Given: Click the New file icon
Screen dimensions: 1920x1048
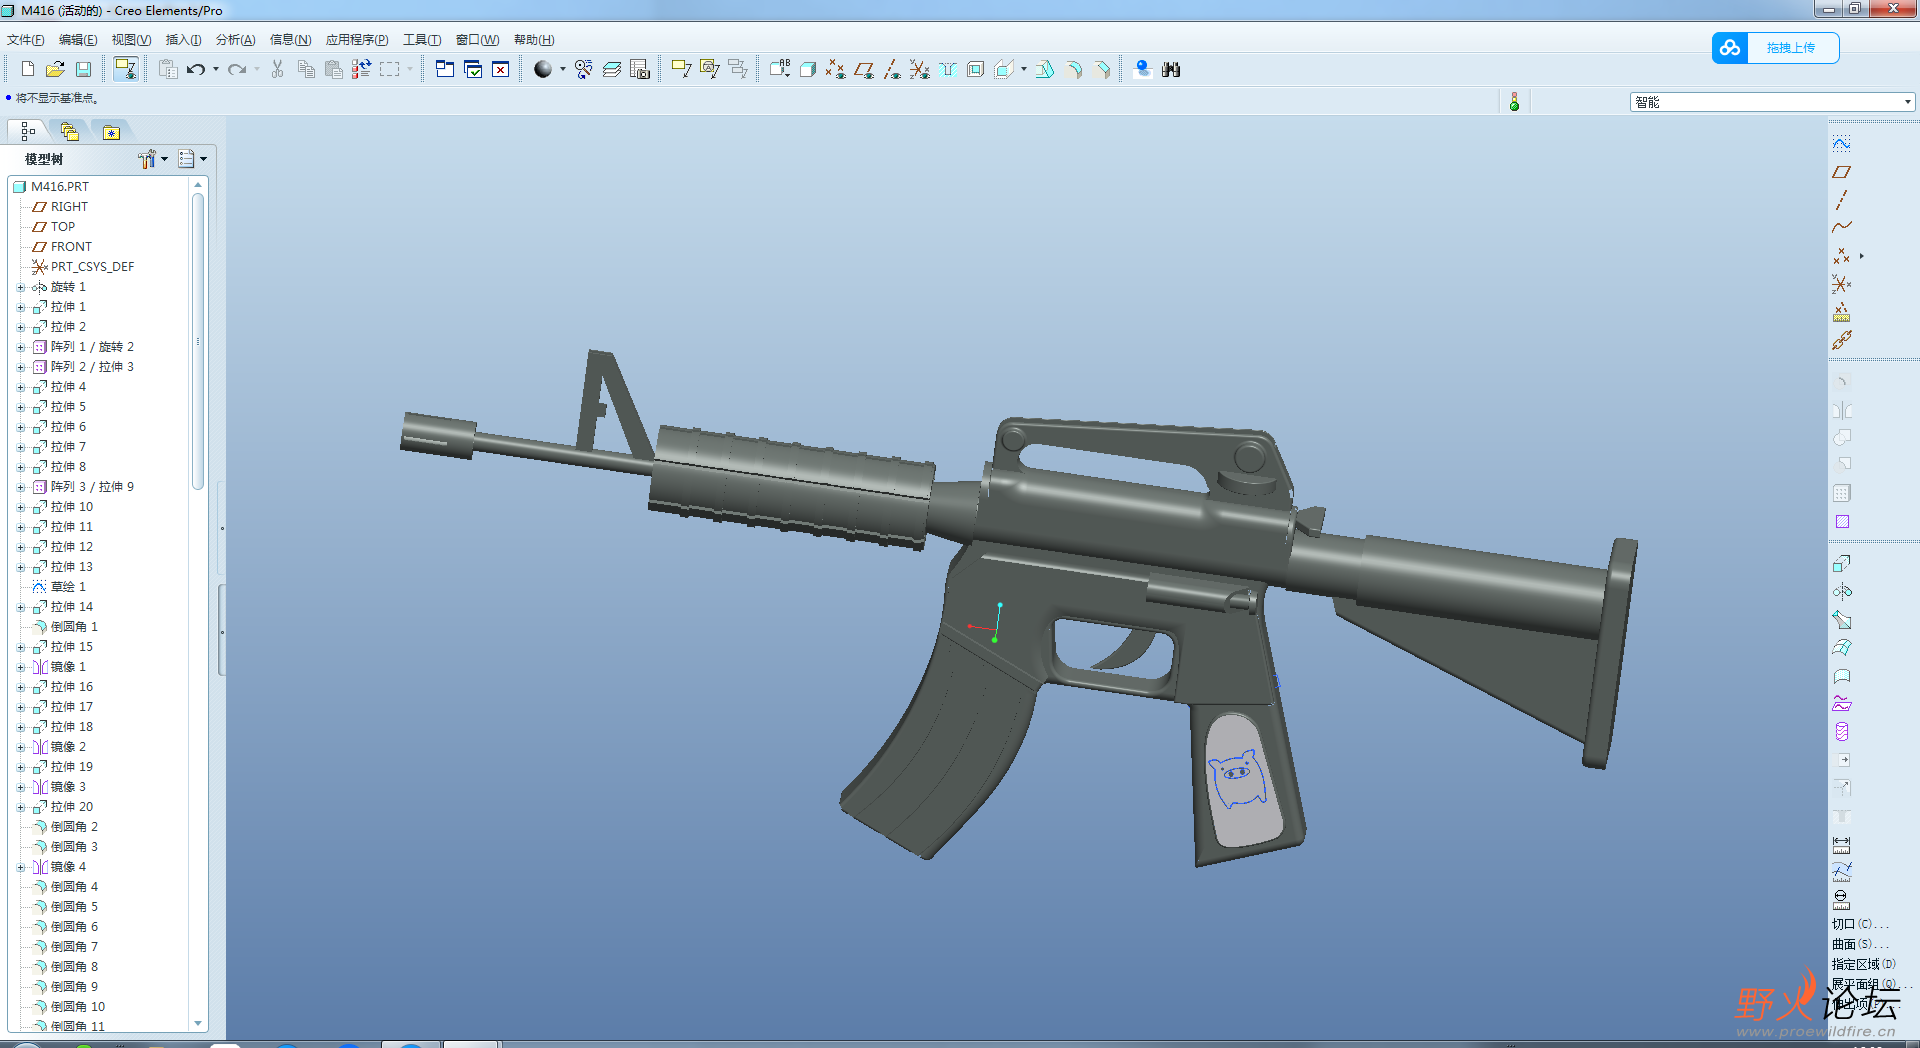Looking at the screenshot, I should coord(28,69).
